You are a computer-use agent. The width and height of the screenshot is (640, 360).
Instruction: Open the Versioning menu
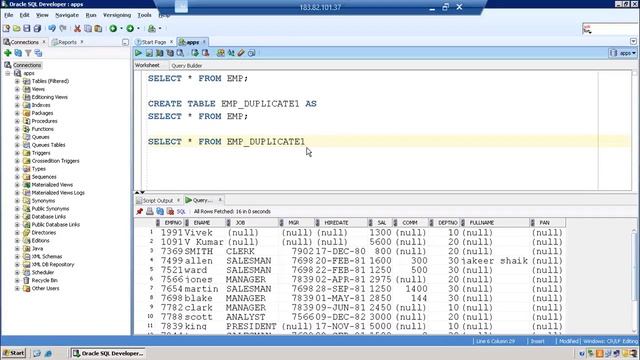[x=117, y=15]
